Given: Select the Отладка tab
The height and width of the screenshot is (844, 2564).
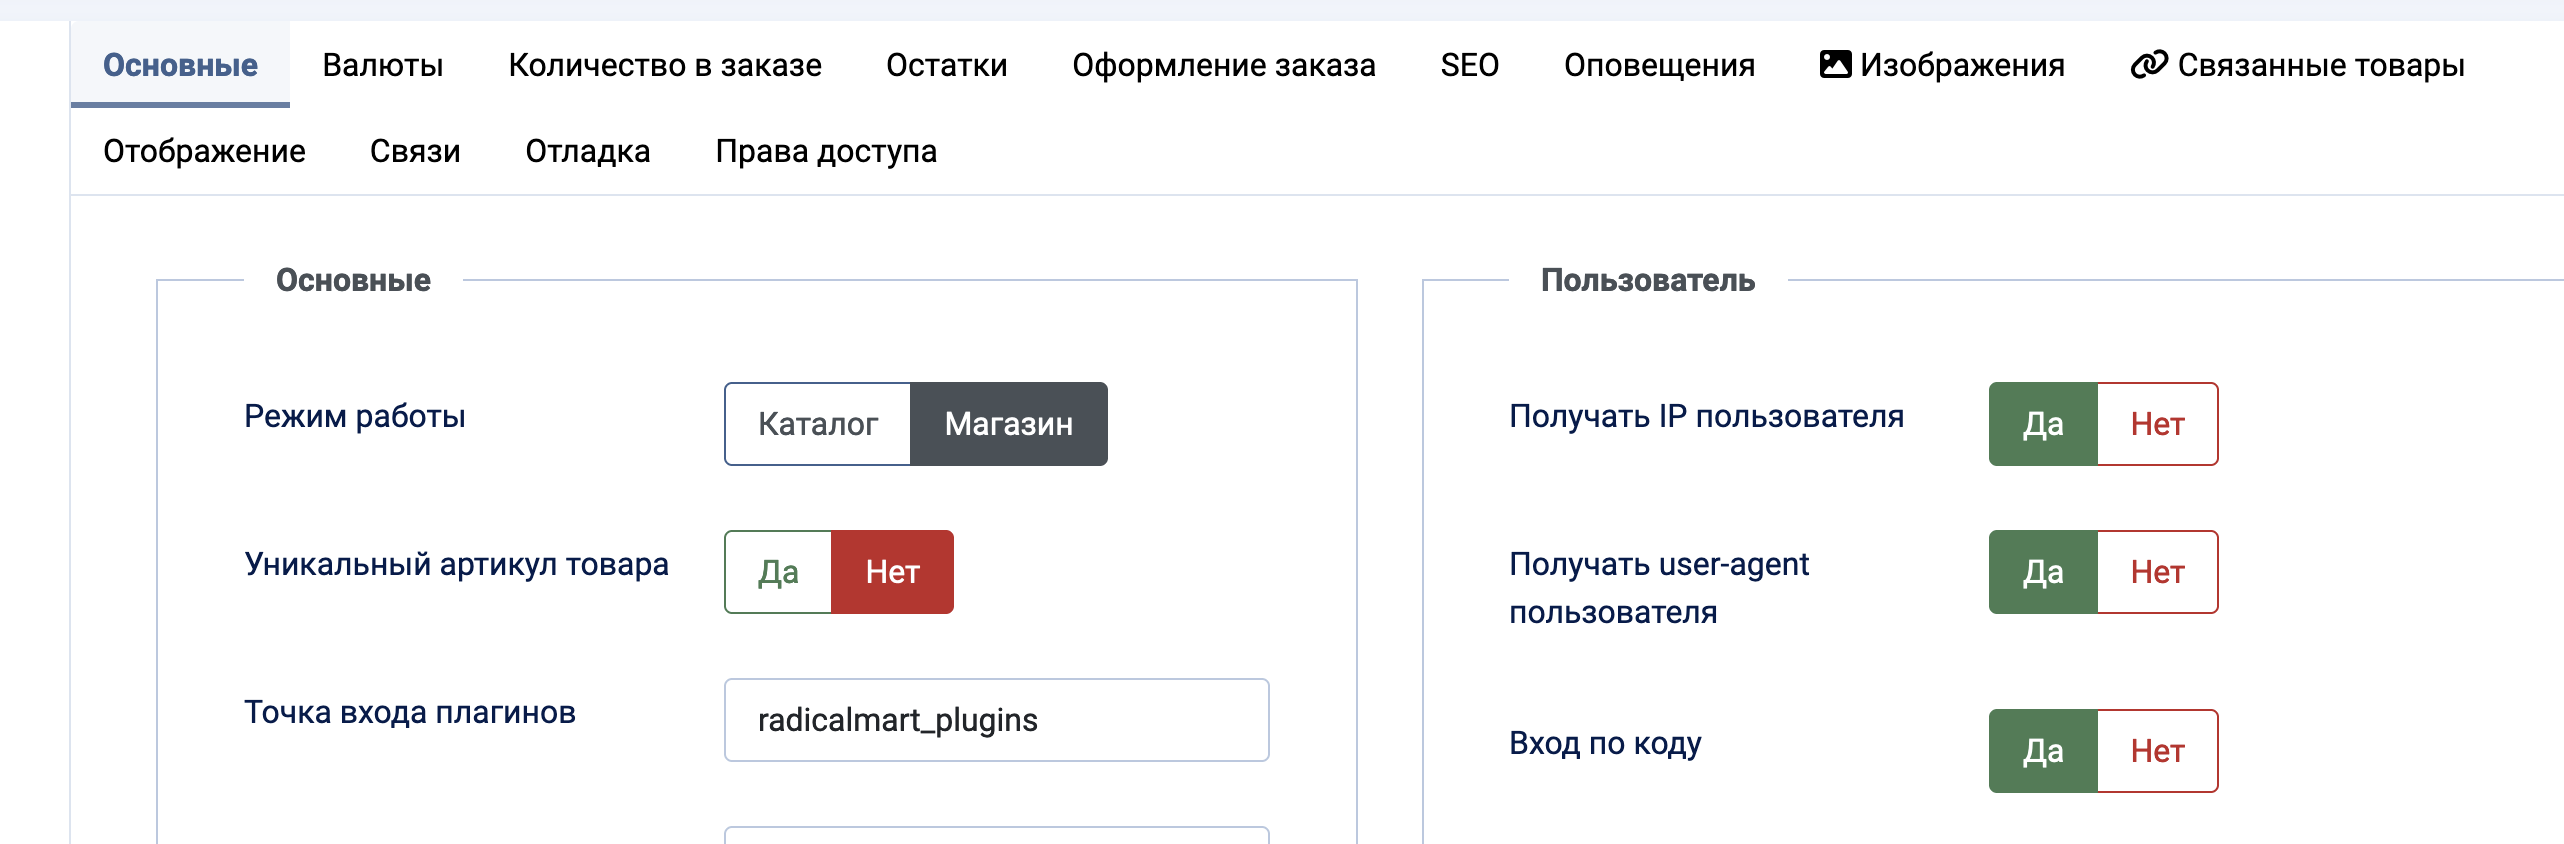Looking at the screenshot, I should point(587,151).
